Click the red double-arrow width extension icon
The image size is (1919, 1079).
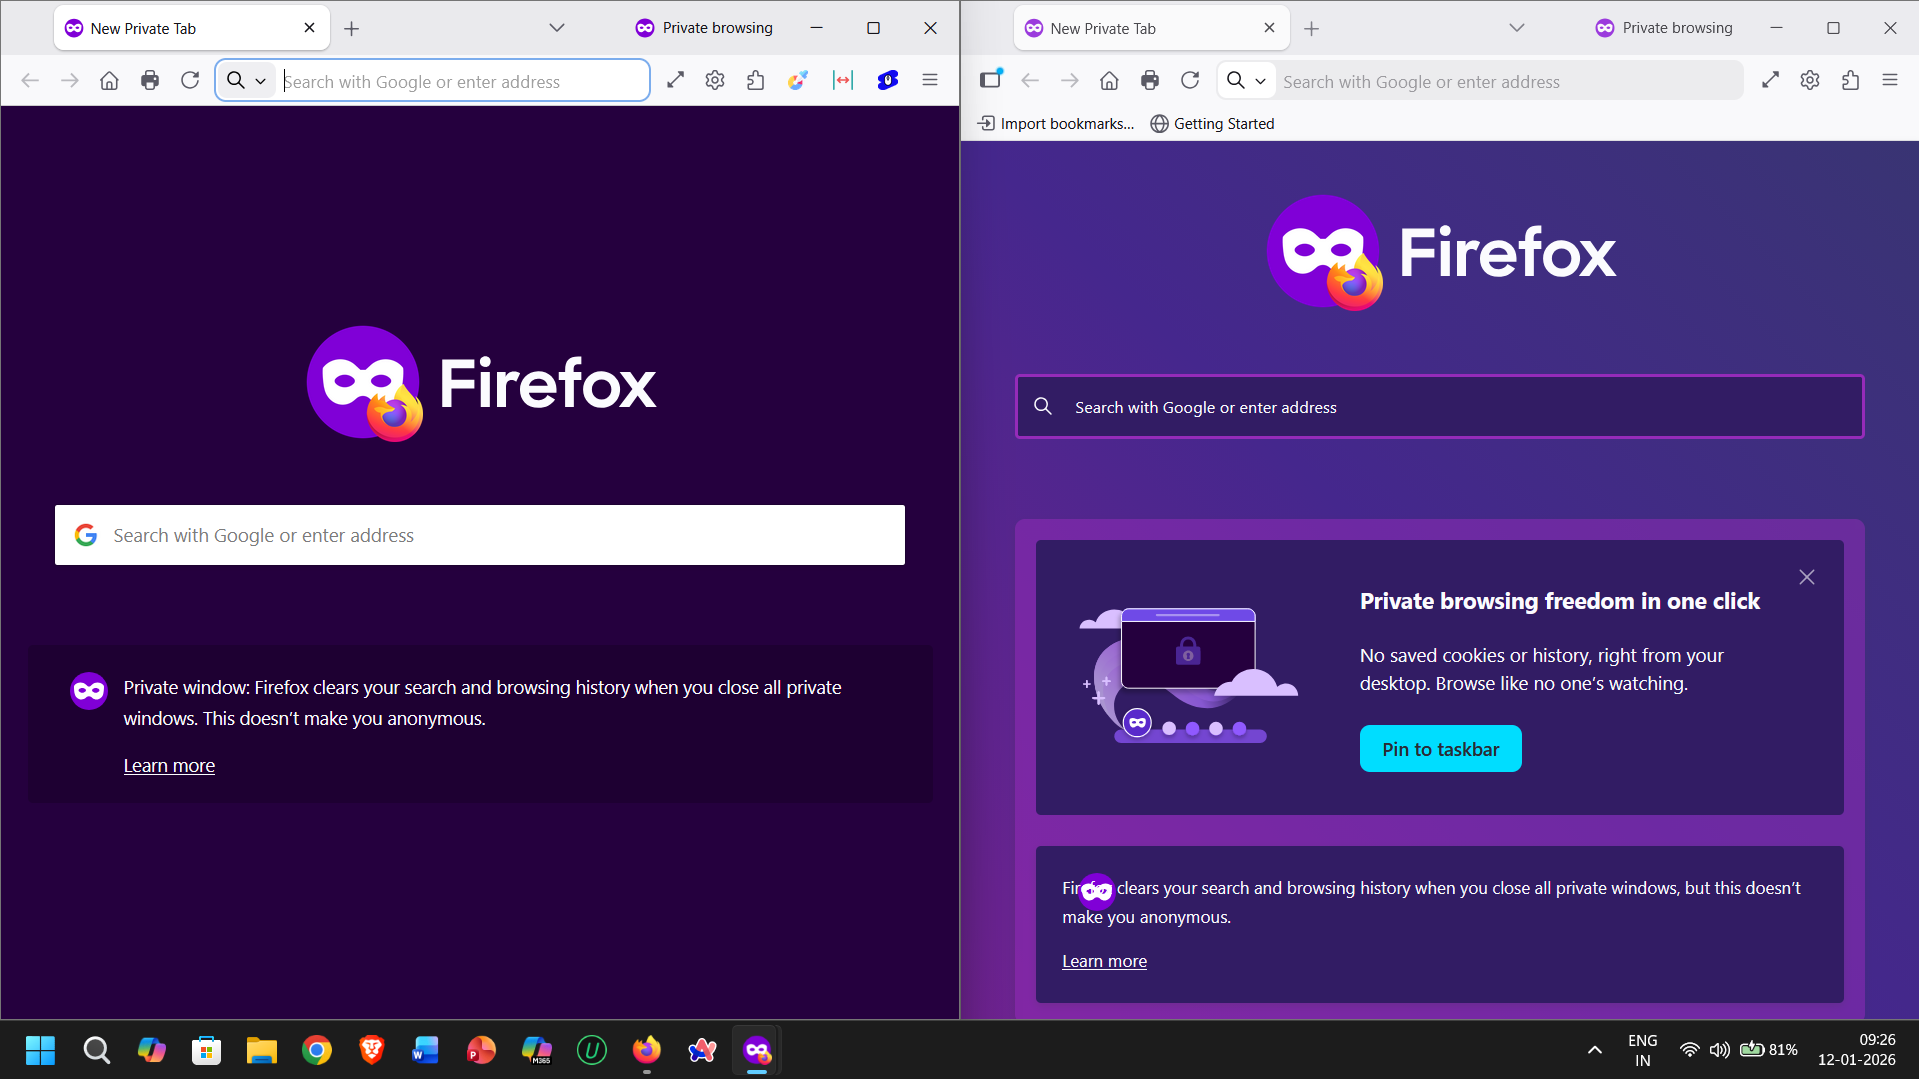click(843, 81)
